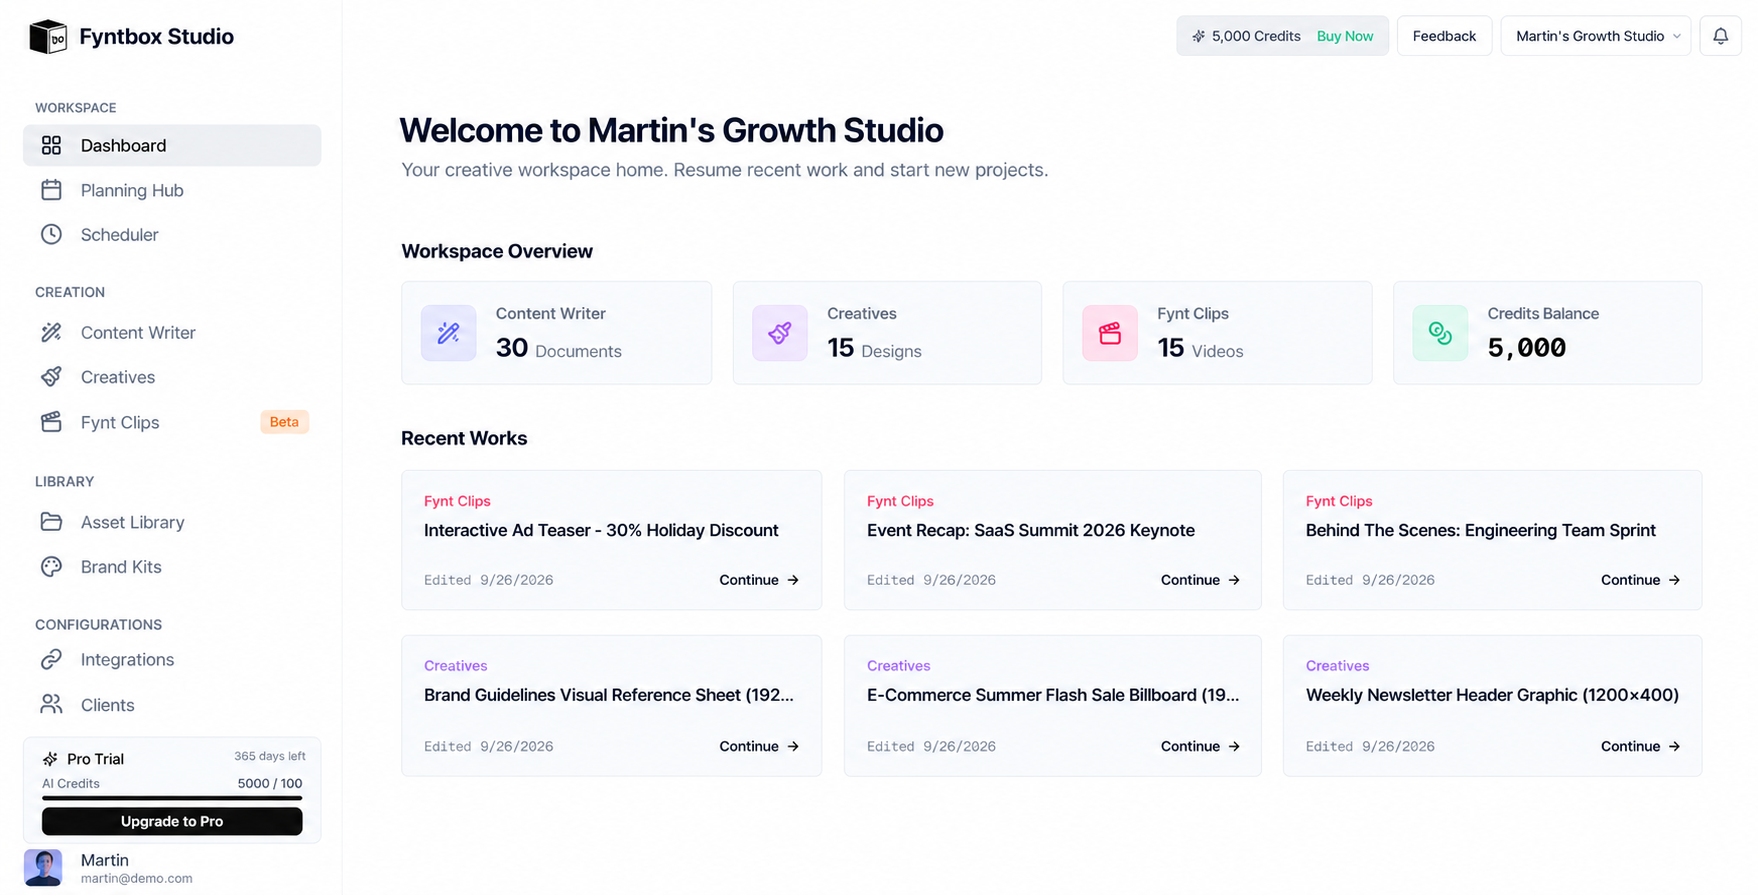Click the Fynt Clips overview card pink icon
This screenshot has height=895, width=1758.
(1110, 333)
